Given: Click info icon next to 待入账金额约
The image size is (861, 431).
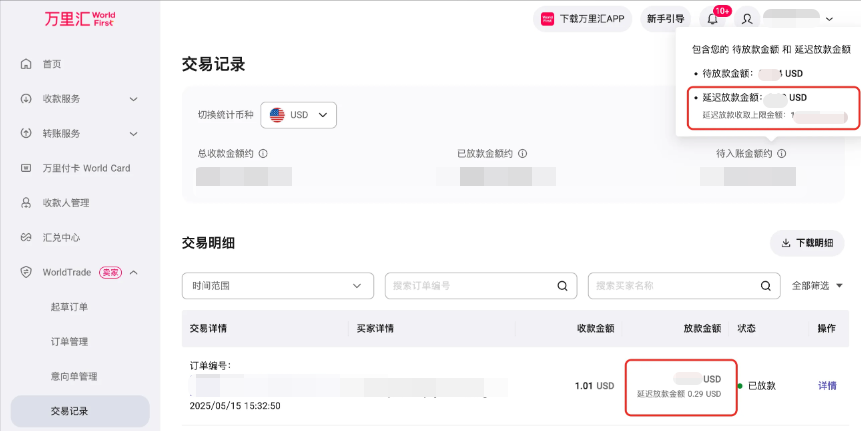Looking at the screenshot, I should point(781,154).
